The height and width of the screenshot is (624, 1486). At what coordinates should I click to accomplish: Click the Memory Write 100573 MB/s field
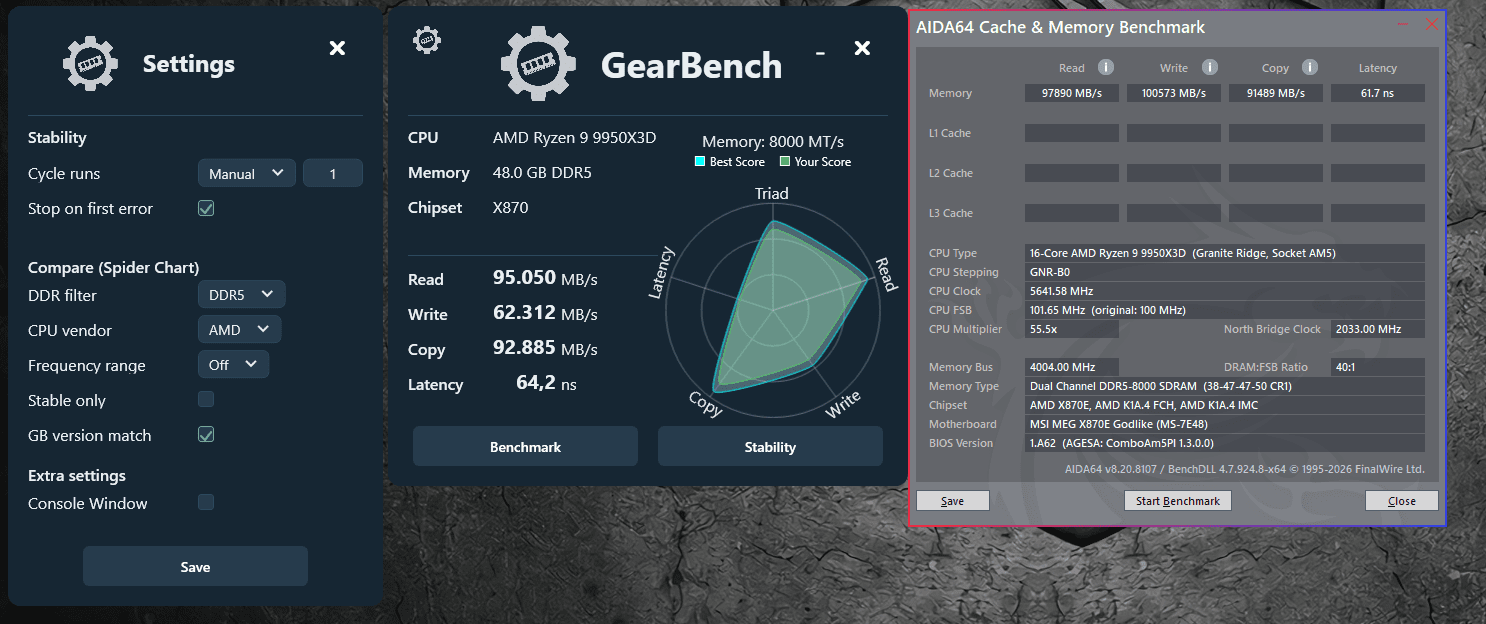click(1174, 93)
